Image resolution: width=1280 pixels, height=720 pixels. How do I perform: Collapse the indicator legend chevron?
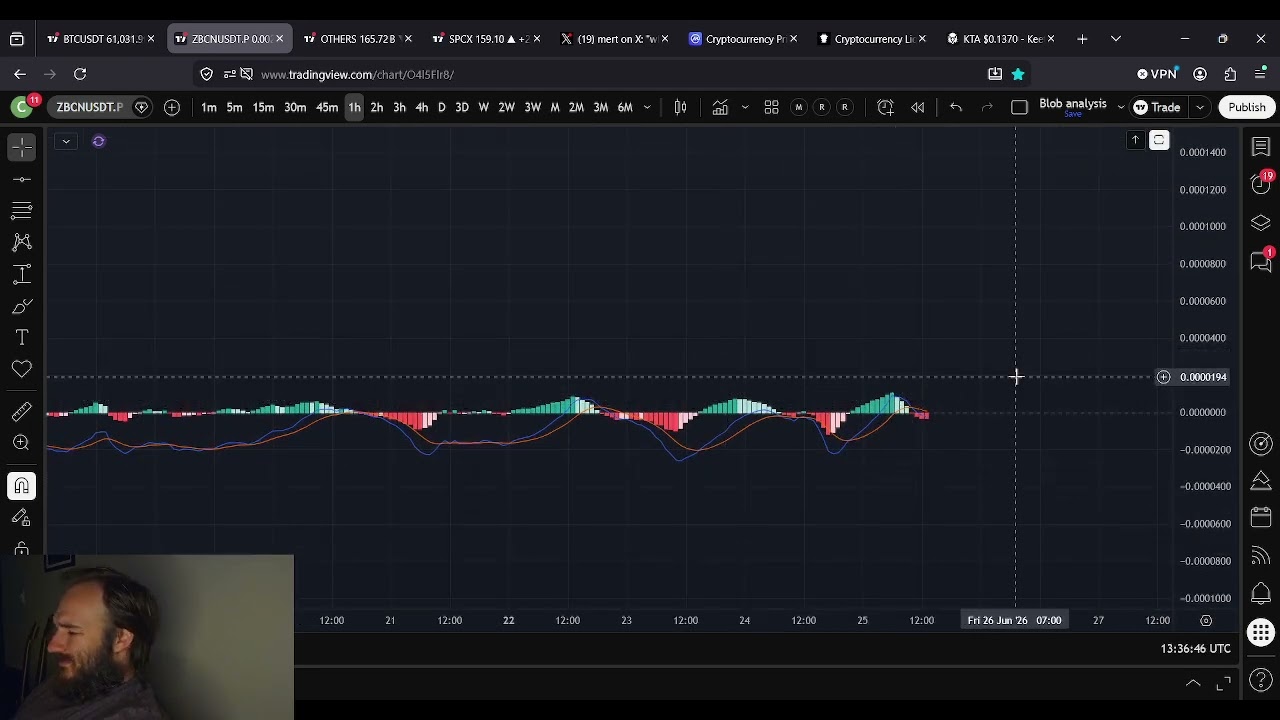click(x=65, y=141)
